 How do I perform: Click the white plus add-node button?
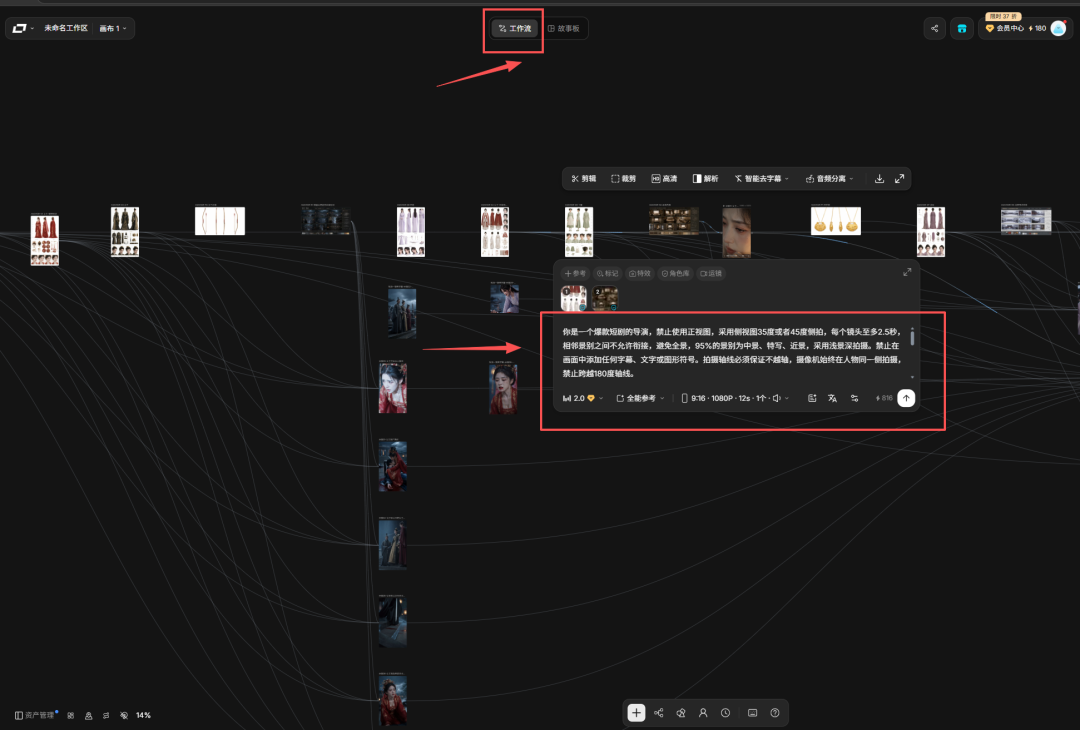tap(636, 713)
